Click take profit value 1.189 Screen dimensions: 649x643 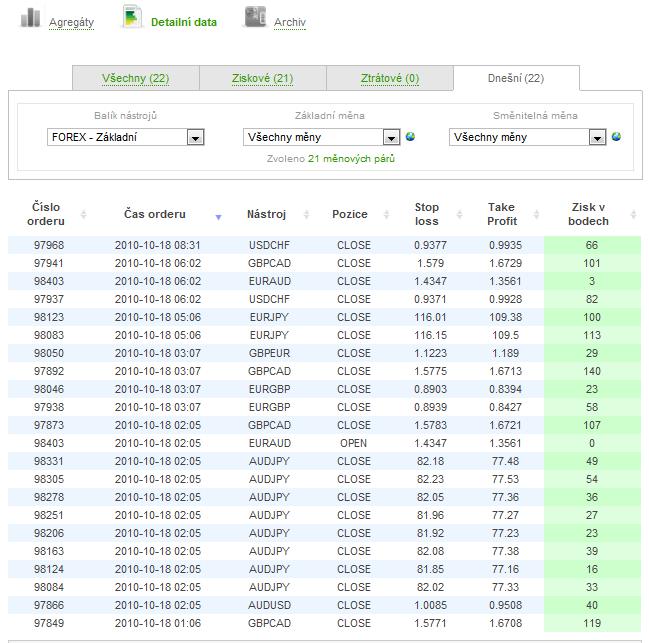tap(505, 353)
